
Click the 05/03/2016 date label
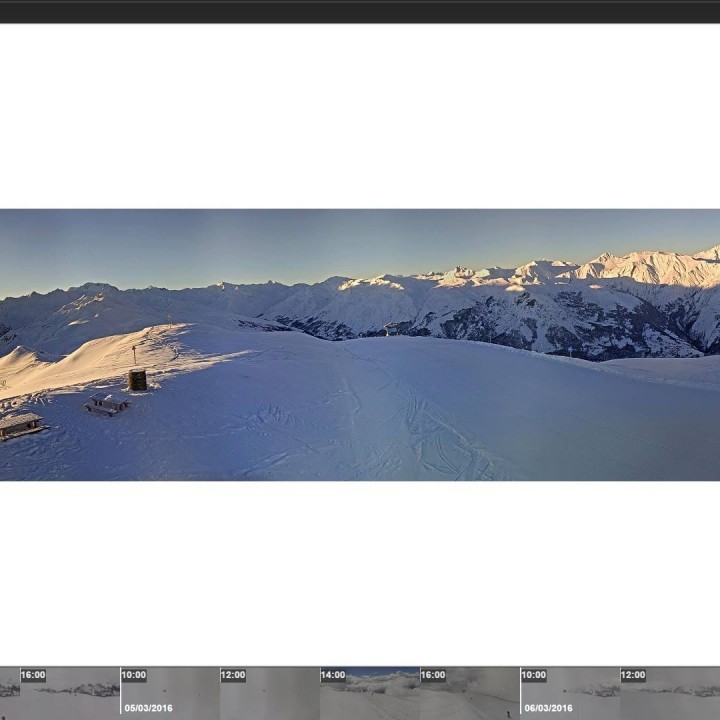[148, 708]
